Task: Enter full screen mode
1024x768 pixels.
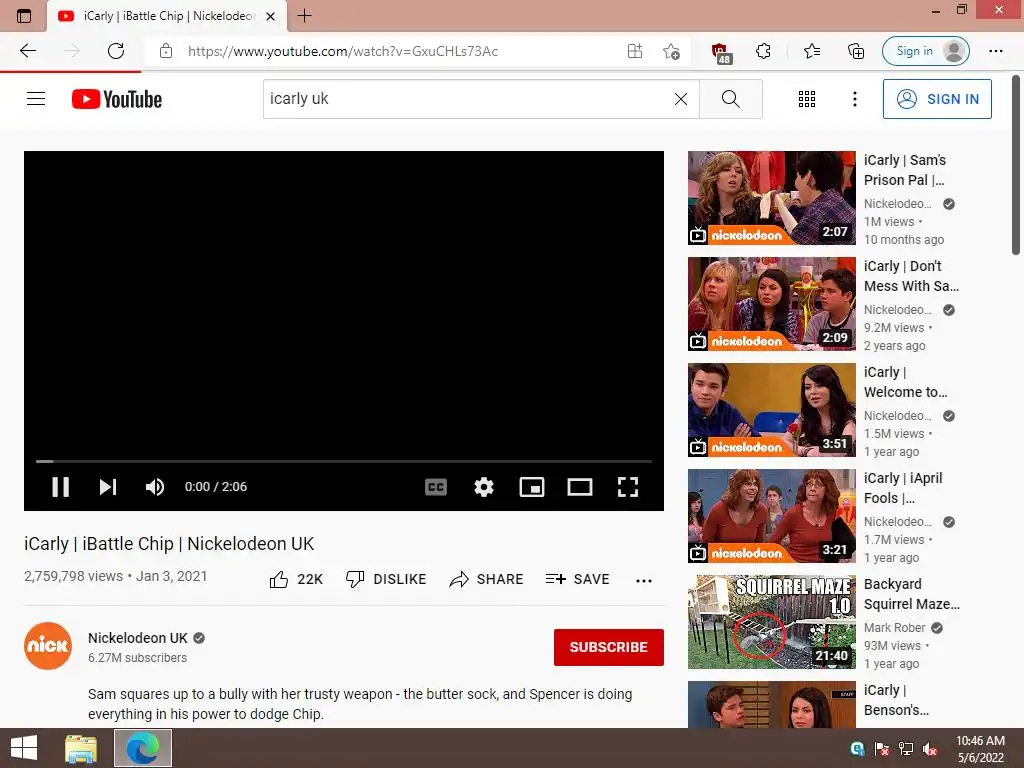Action: (628, 487)
